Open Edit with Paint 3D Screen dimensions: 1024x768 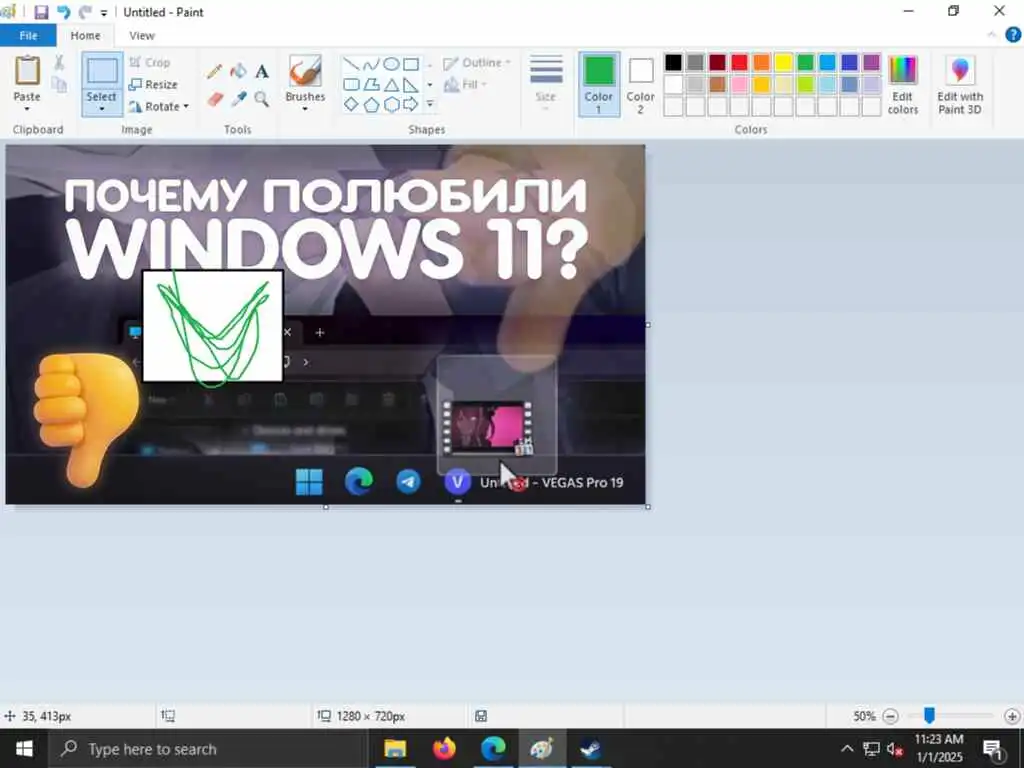coord(960,85)
